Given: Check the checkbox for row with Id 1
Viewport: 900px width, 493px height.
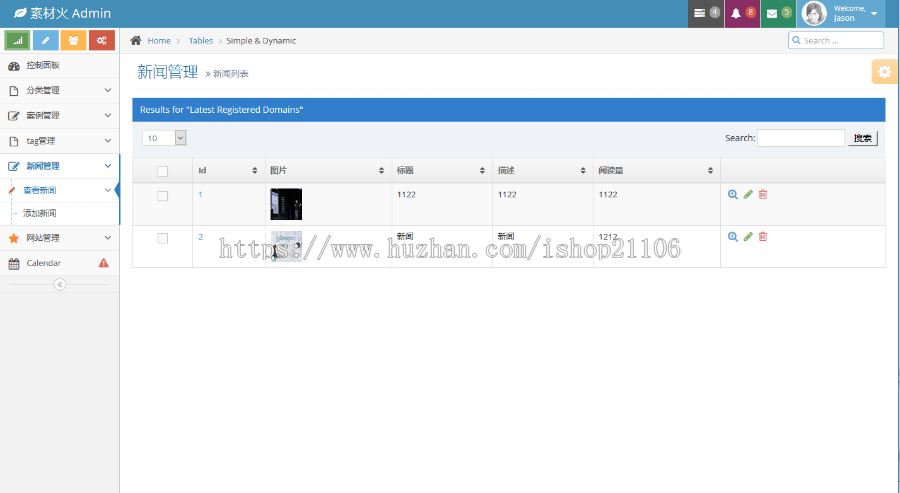Looking at the screenshot, I should pos(162,196).
